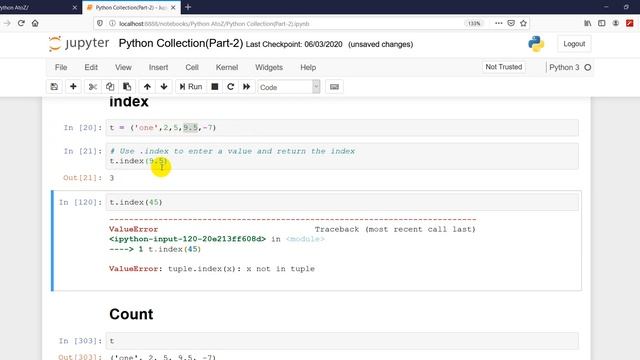The image size is (640, 360).
Task: Move selected cell up arrow
Action: pos(147,87)
